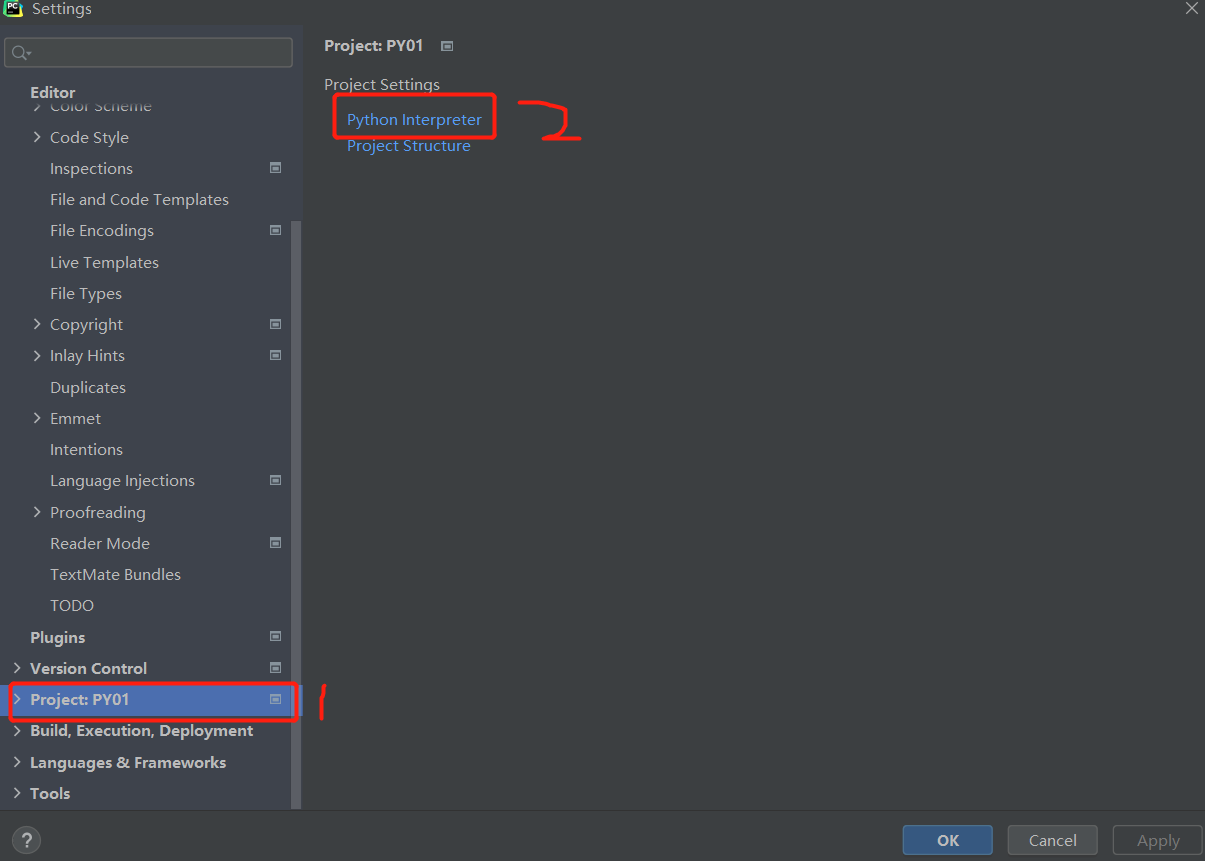Open the TODO settings page
This screenshot has width=1205, height=861.
coord(72,605)
